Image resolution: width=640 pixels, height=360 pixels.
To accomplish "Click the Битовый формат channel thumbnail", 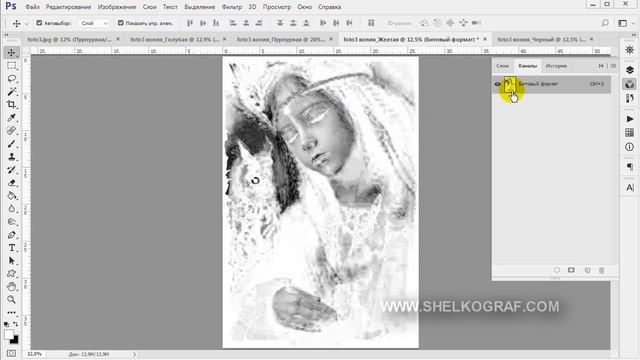I will click(x=509, y=84).
